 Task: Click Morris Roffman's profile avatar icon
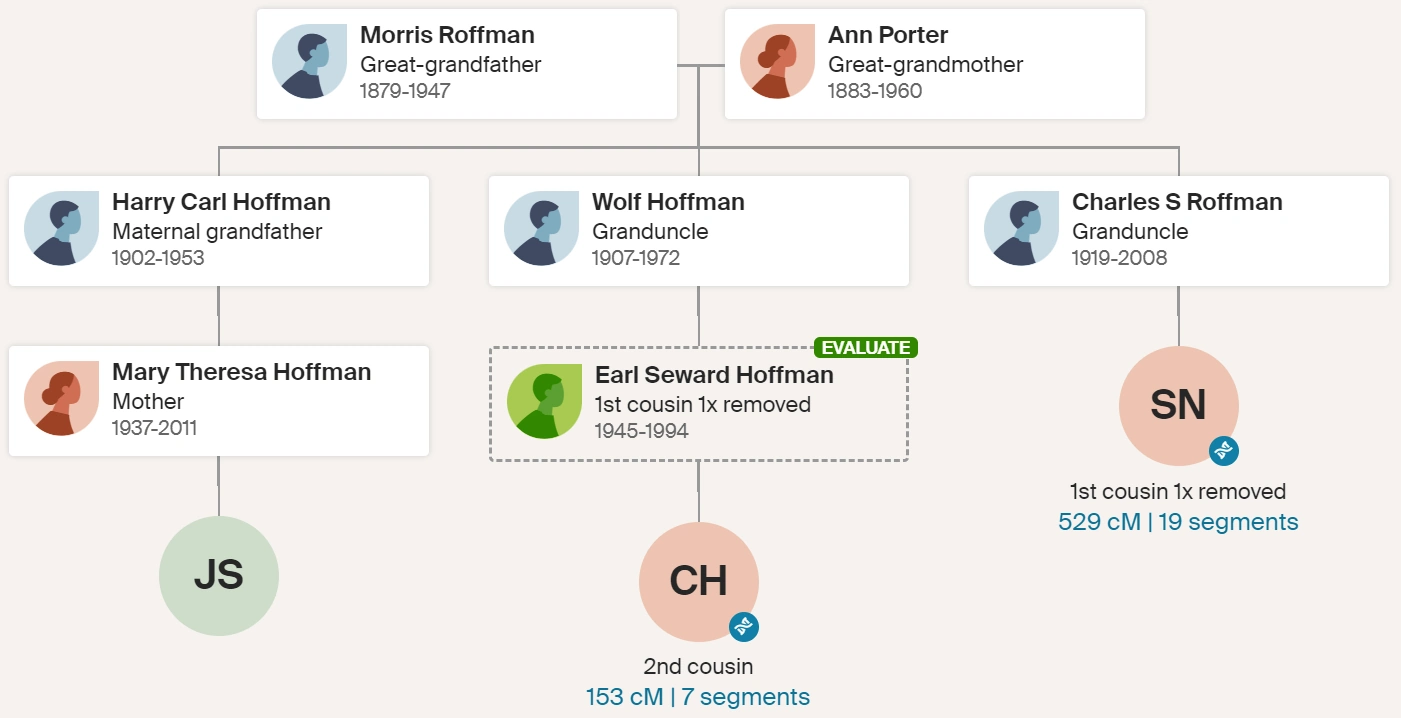309,62
